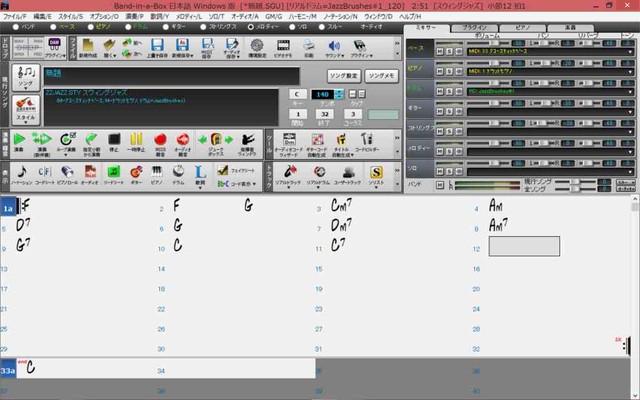This screenshot has height=400, width=640.
Task: Open the Notation window icon
Action: point(22,172)
